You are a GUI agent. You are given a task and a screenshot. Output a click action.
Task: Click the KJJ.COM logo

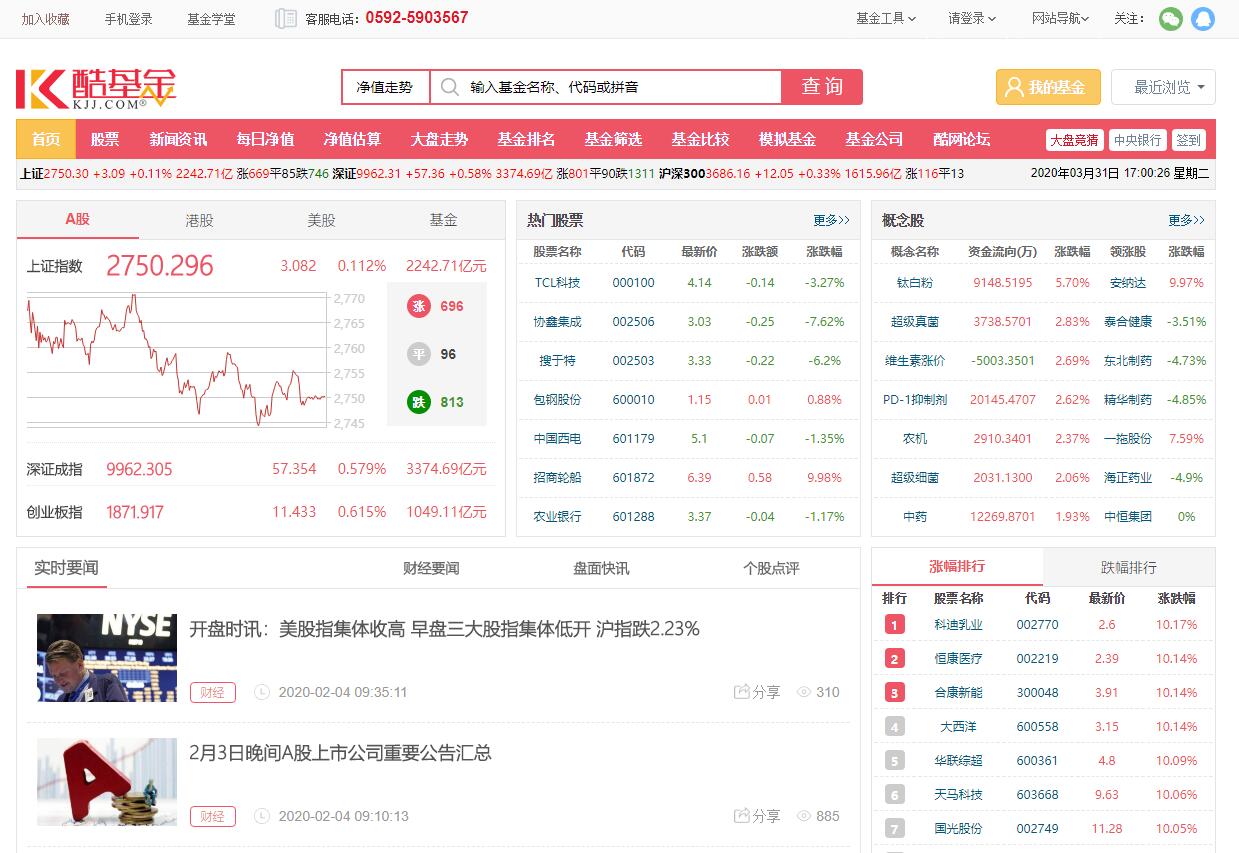click(x=96, y=88)
